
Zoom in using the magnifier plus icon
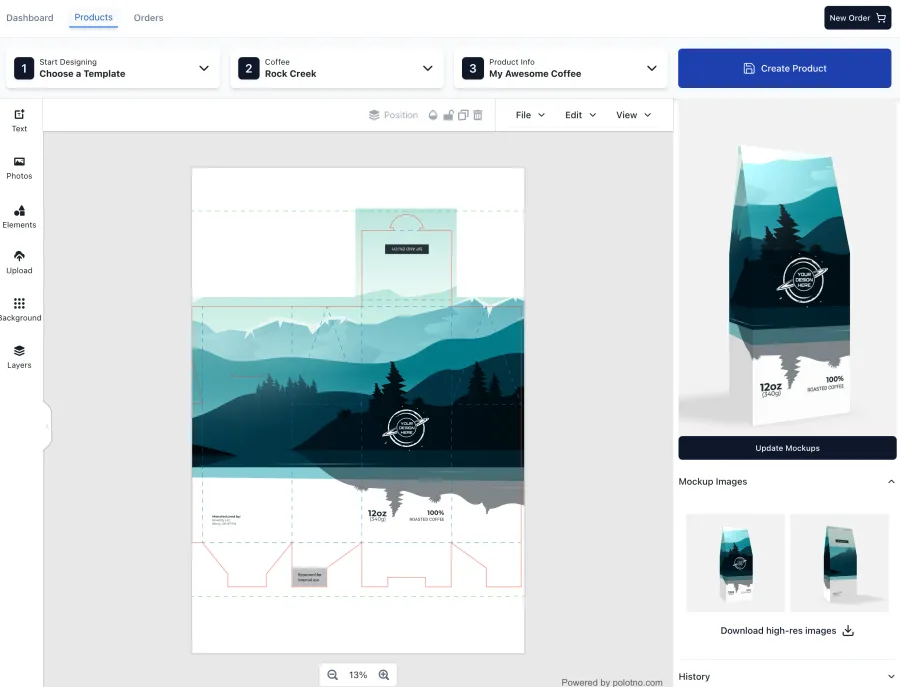pos(384,674)
